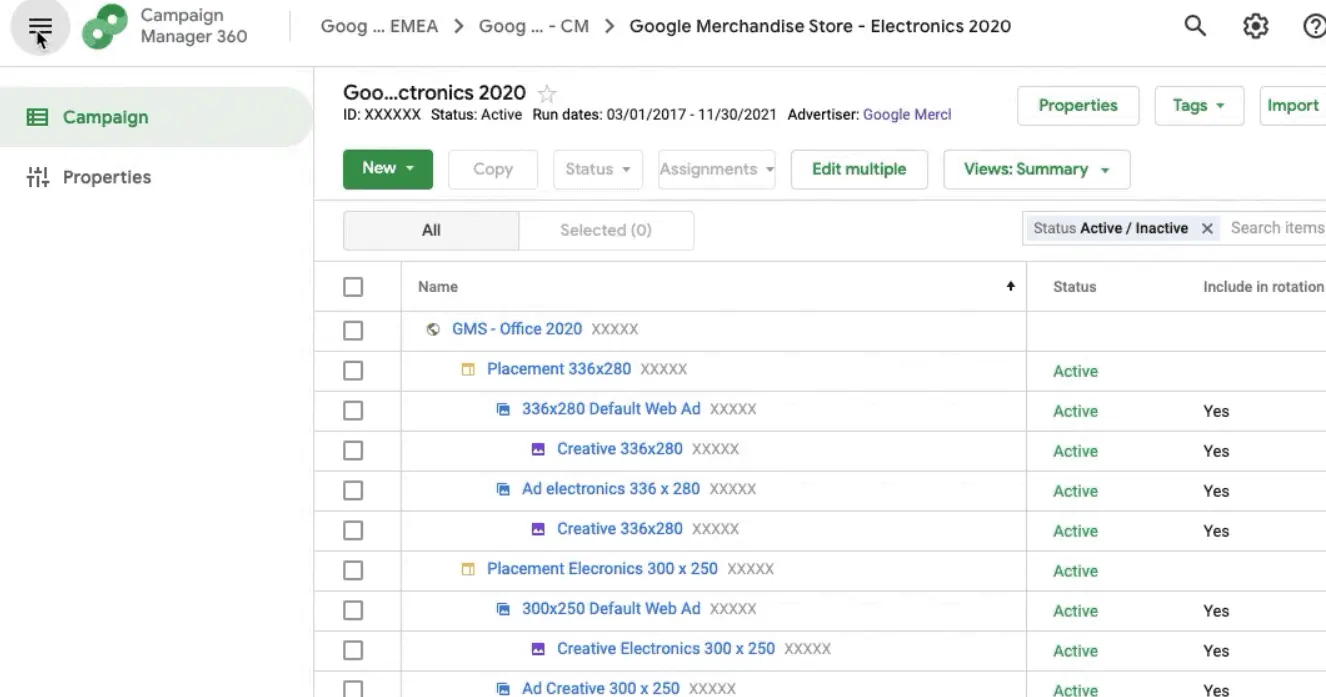This screenshot has width=1326, height=697.
Task: Click the Properties sidebar sliders icon
Action: pos(37,177)
